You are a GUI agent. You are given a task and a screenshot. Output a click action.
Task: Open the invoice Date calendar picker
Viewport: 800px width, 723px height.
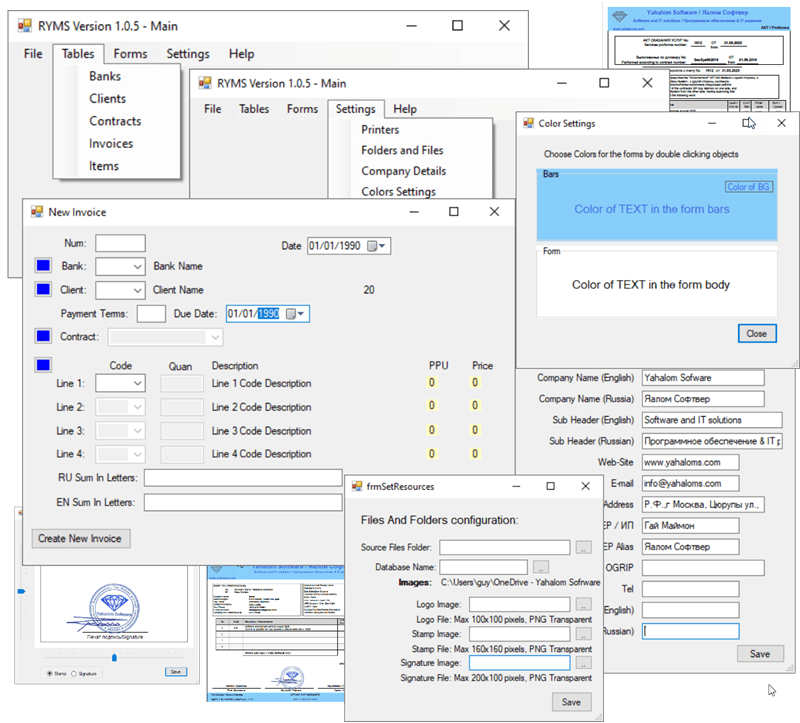click(x=377, y=246)
